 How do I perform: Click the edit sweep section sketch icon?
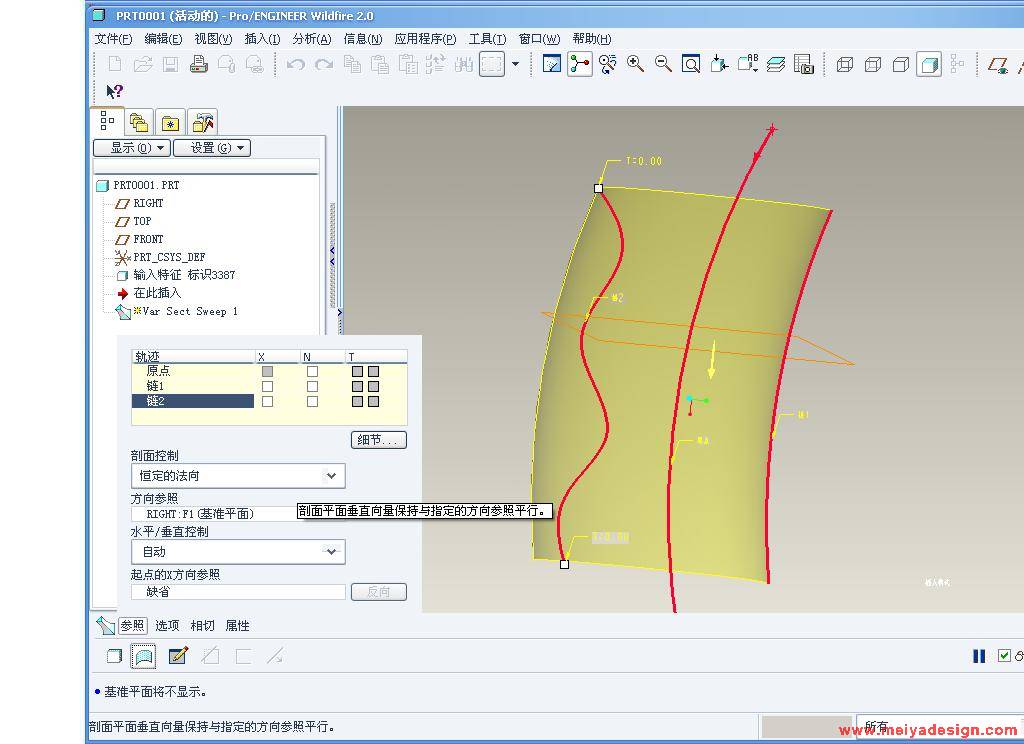coord(178,656)
